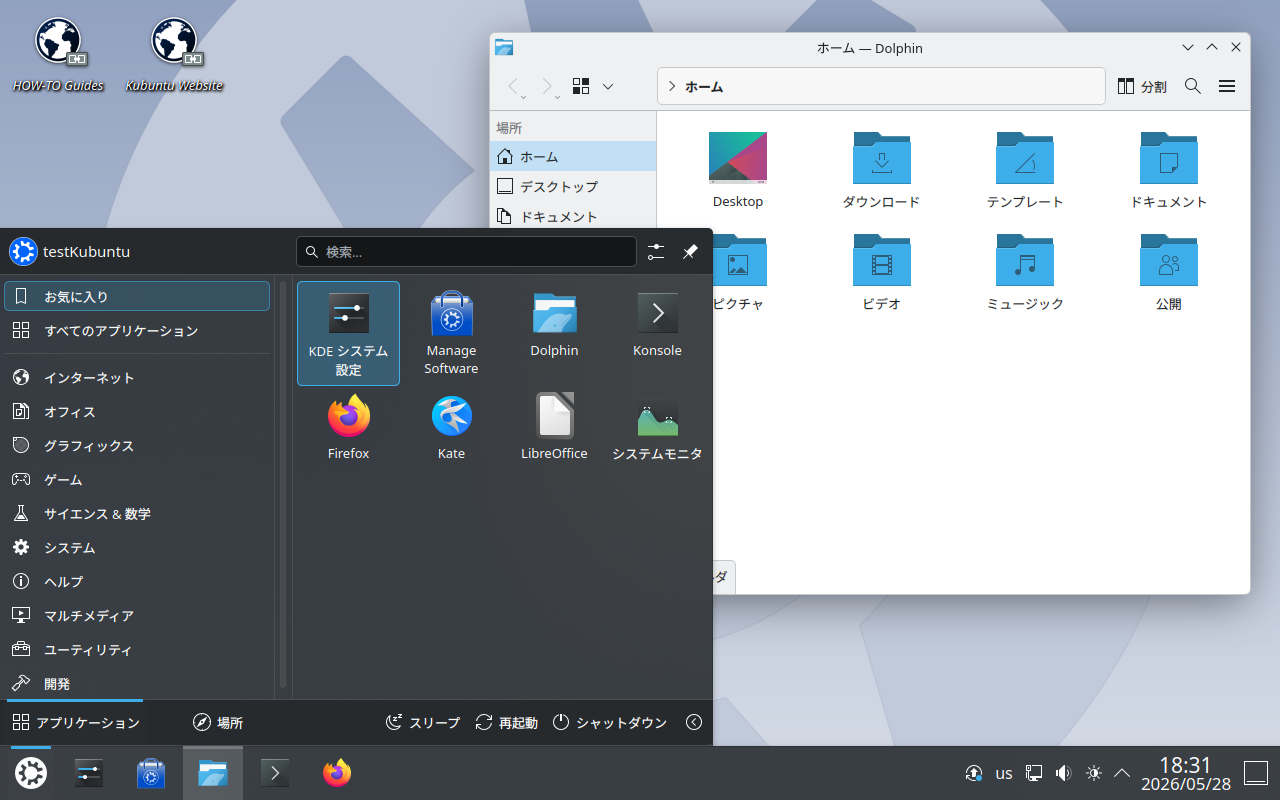Viewport: 1280px width, 800px height.
Task: Click the Konsole icon on the taskbar
Action: pyautogui.click(x=275, y=773)
